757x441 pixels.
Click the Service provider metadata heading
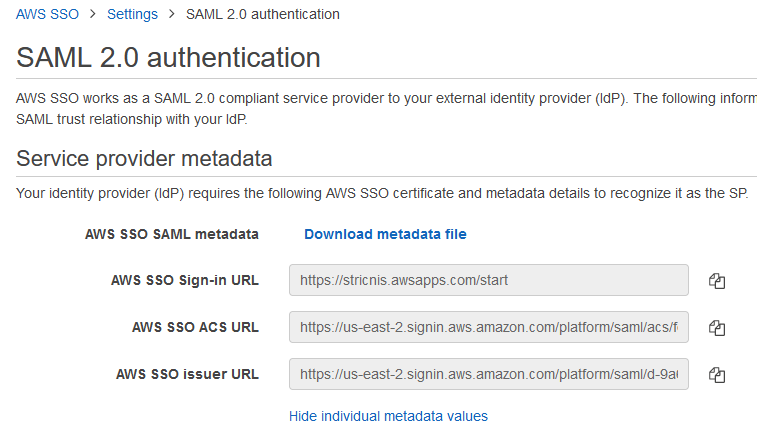tap(144, 158)
